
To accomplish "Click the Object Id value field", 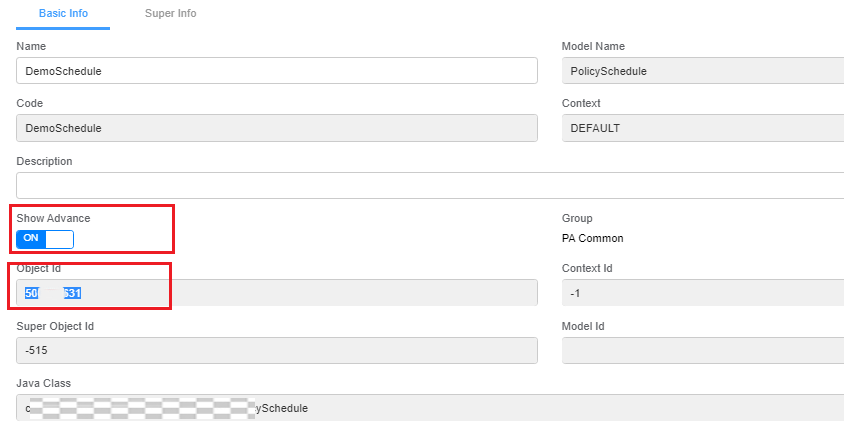I will 277,293.
